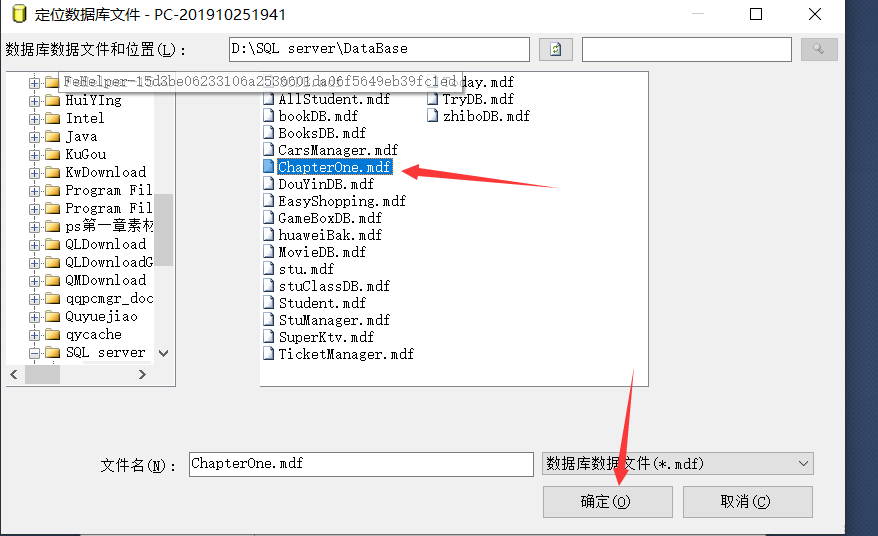Expand the HuiYIng folder node
Viewport: 878px width, 536px height.
(x=34, y=101)
